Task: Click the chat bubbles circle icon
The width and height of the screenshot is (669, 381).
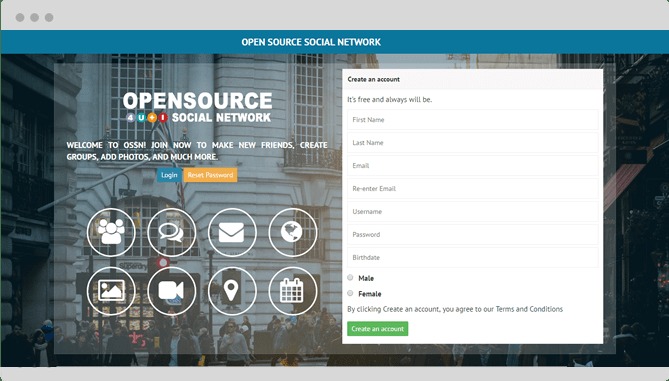Action: tap(172, 232)
